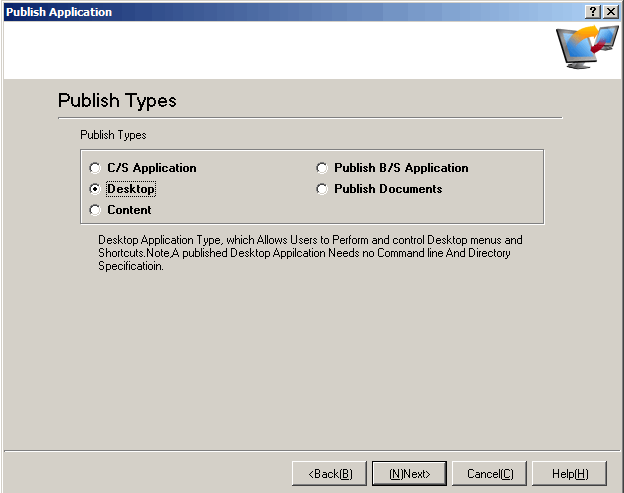Viewport: 624px width, 493px height.
Task: Click the 'Publish Documents' label text
Action: click(x=388, y=189)
